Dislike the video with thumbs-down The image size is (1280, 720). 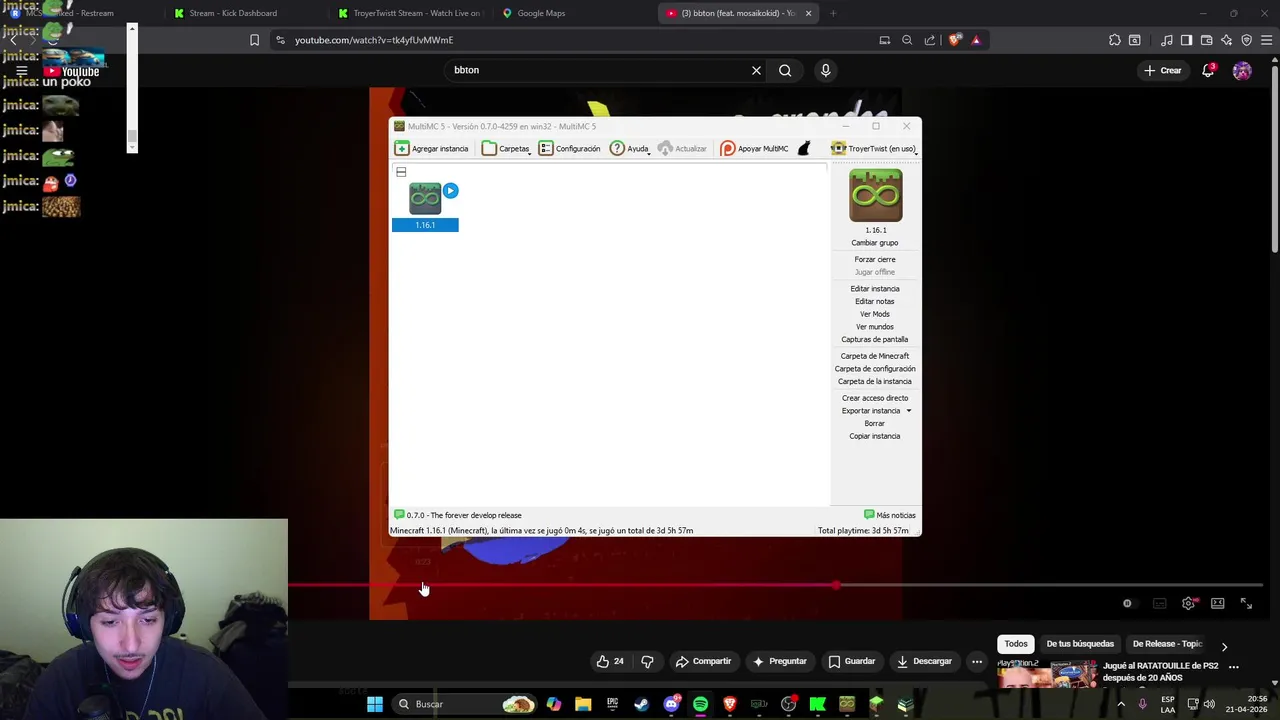(647, 661)
